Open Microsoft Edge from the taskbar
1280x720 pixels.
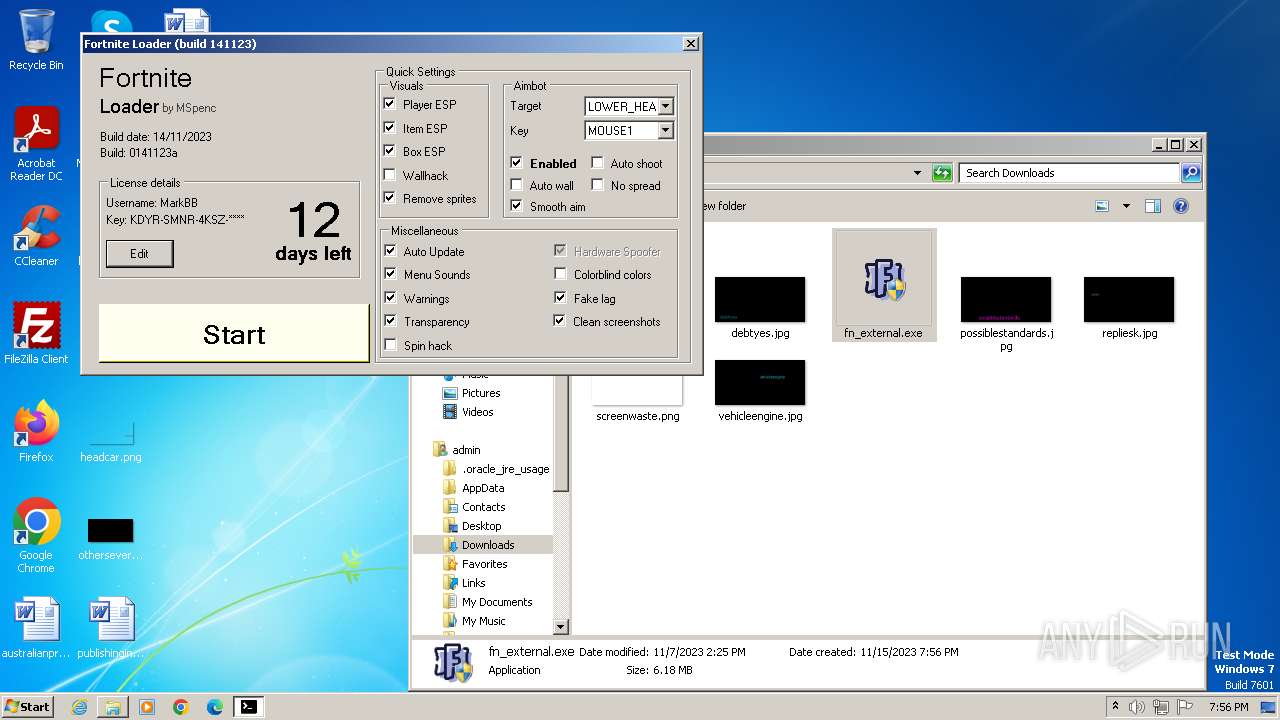[x=215, y=707]
